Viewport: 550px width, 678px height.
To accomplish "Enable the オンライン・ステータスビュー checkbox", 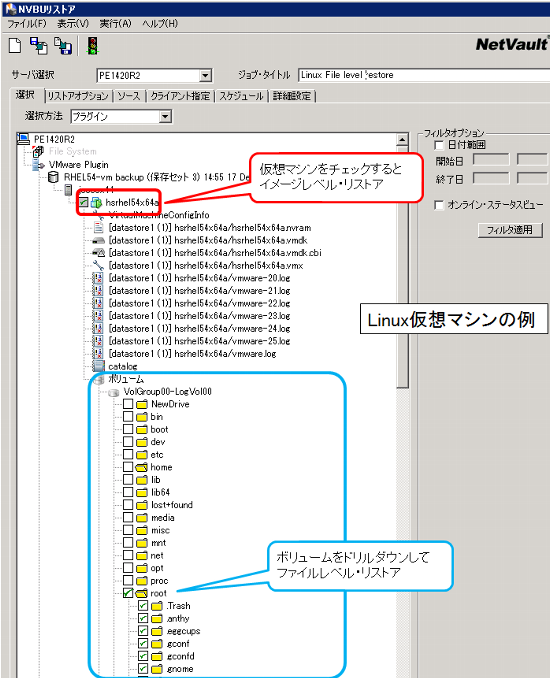I will click(x=439, y=205).
